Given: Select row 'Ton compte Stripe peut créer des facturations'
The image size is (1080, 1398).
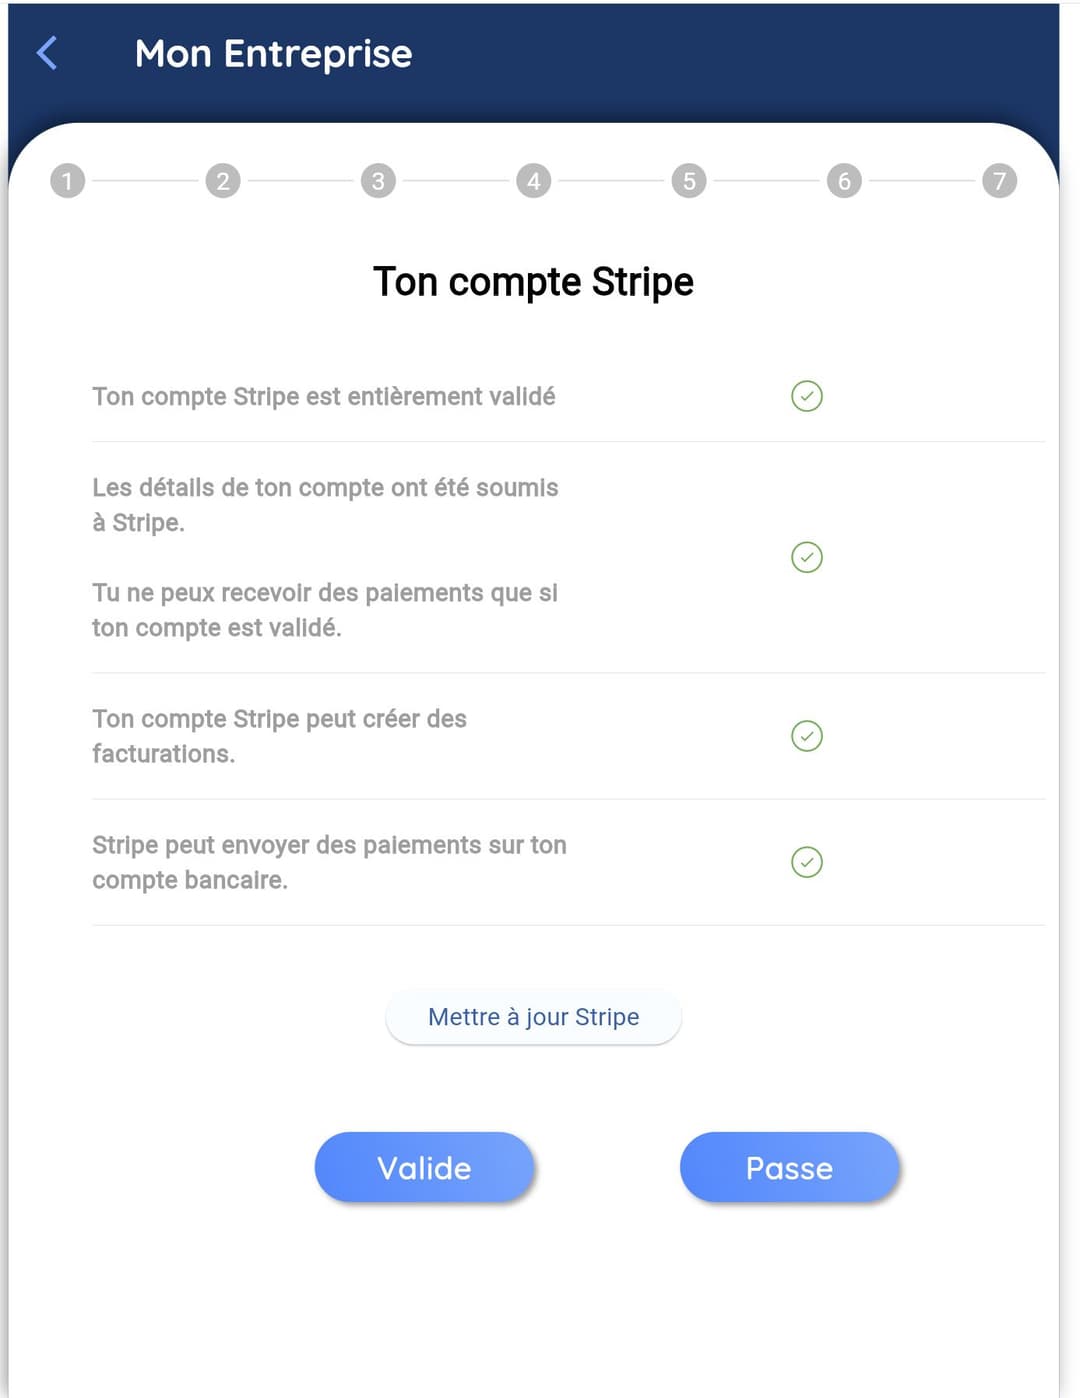Looking at the screenshot, I should pyautogui.click(x=568, y=736).
